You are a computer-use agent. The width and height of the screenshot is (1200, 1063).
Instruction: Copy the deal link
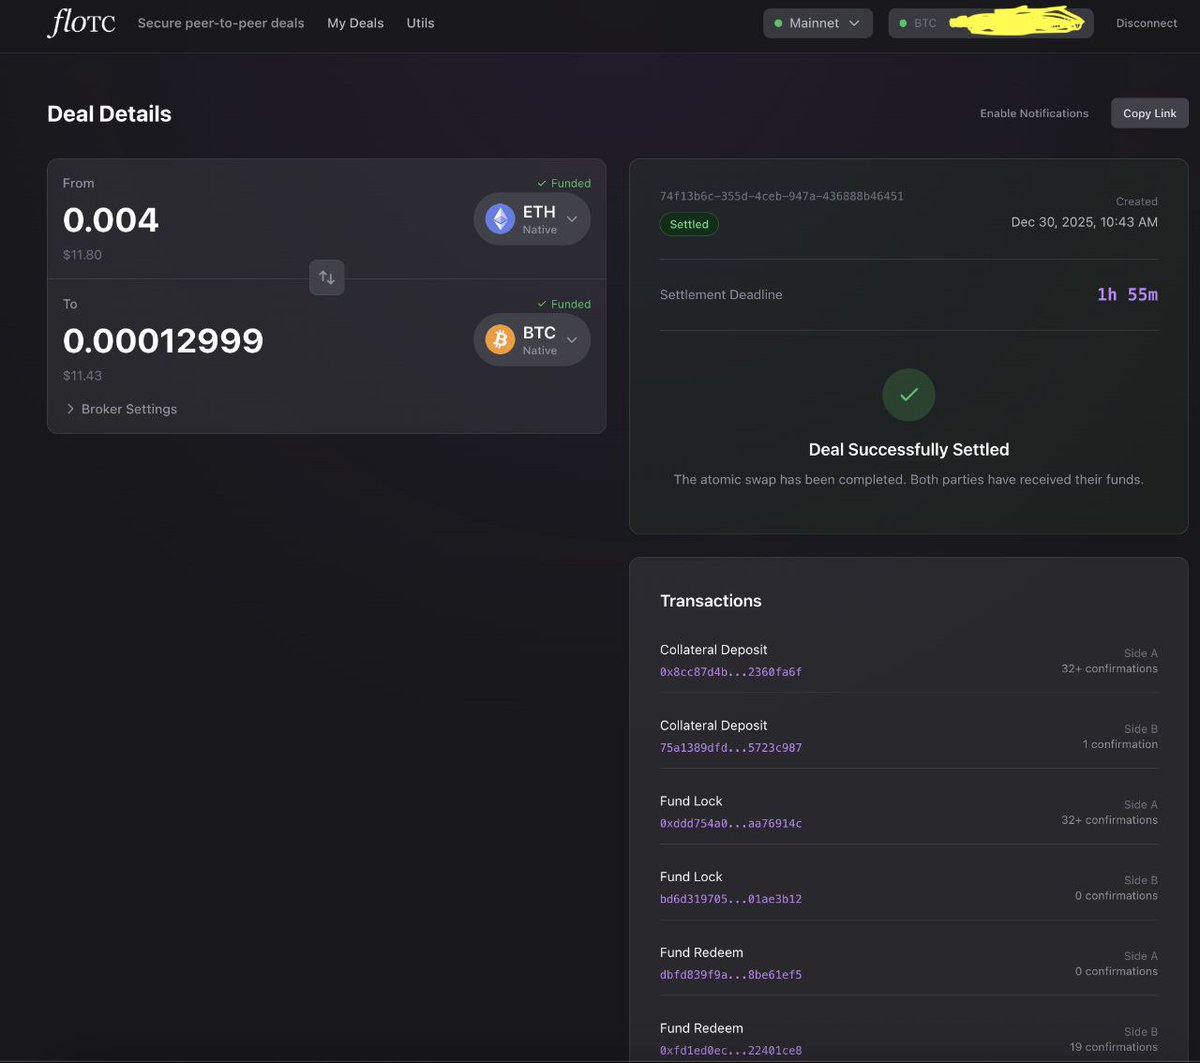pos(1149,113)
